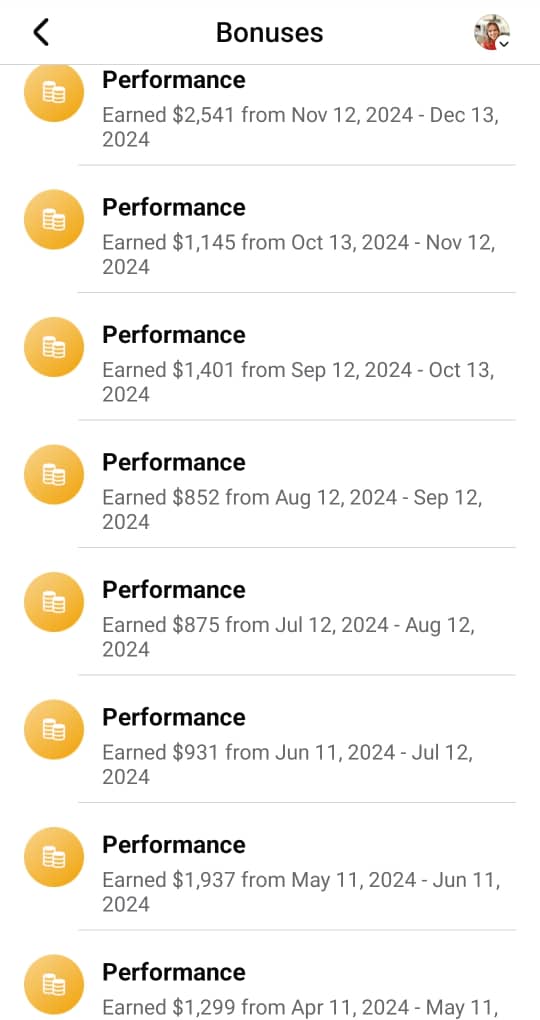Viewport: 540px width, 1020px height.
Task: View the Jul 12 - Aug 12 bonus
Action: click(x=270, y=611)
